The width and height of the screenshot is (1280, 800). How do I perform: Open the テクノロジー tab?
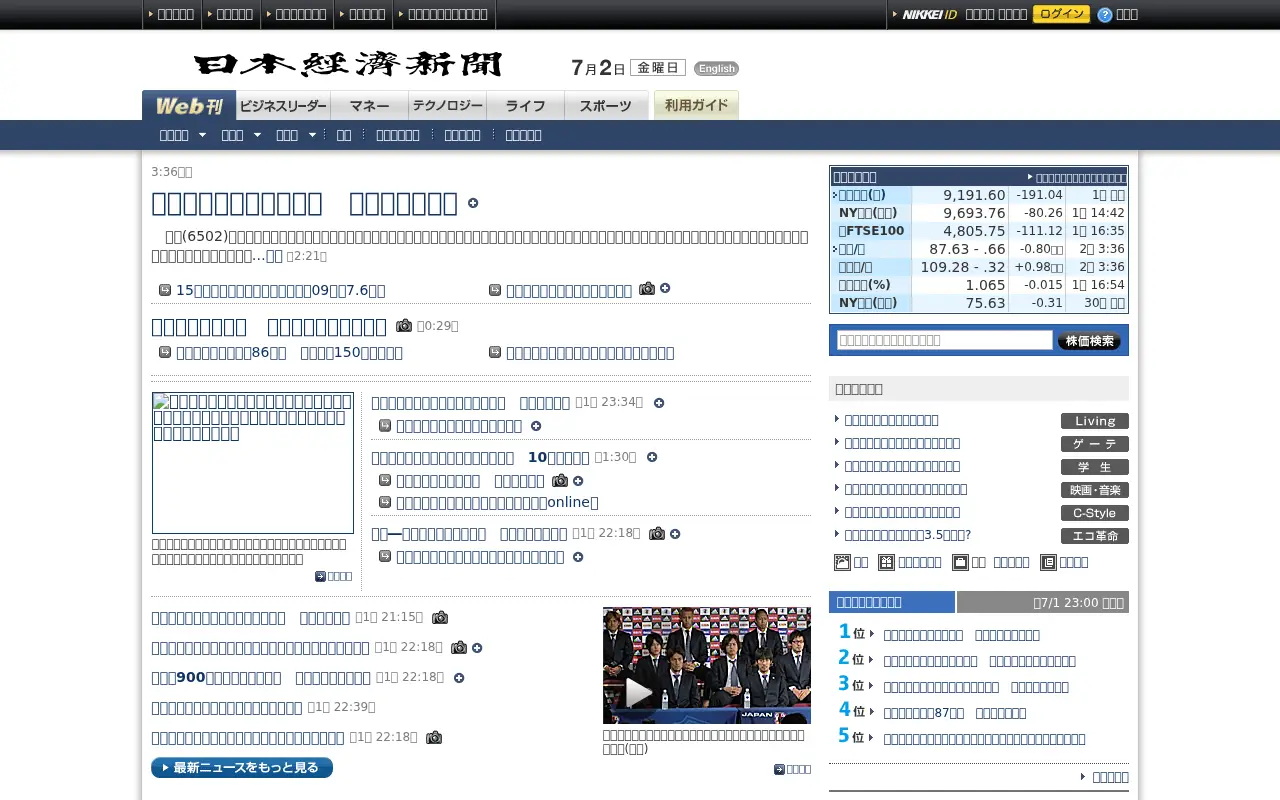[x=448, y=105]
